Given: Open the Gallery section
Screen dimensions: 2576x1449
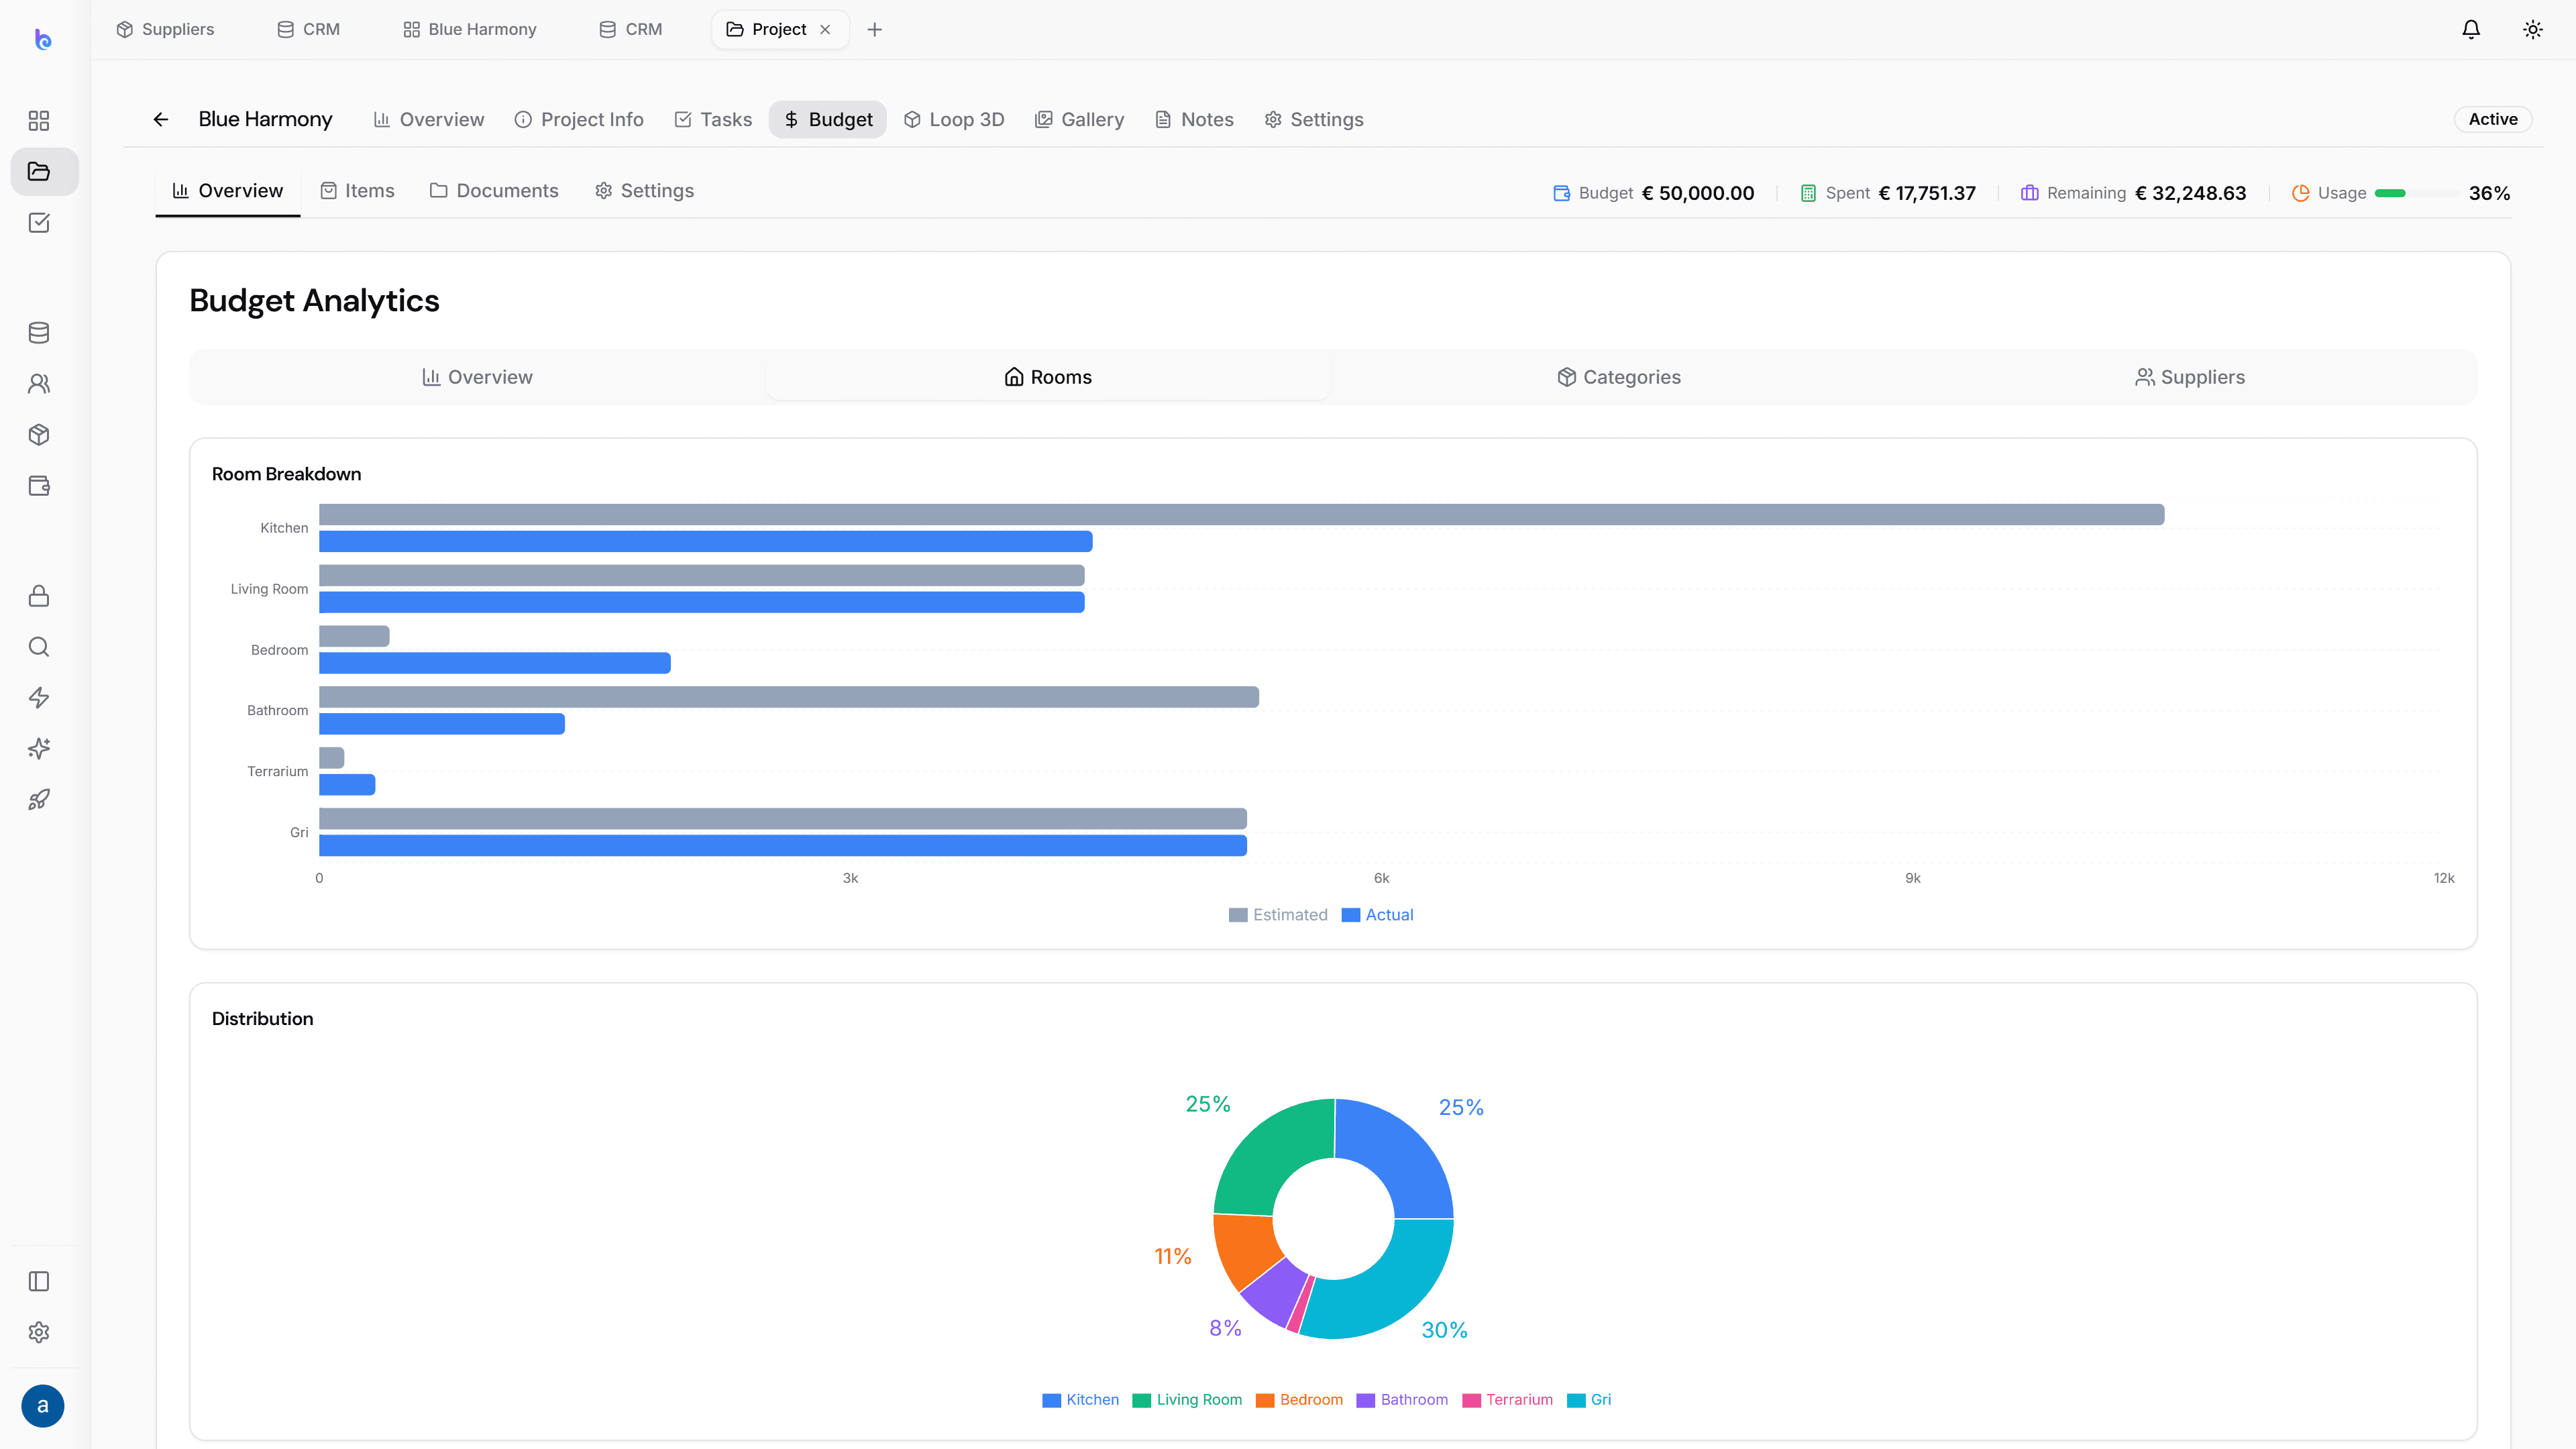Looking at the screenshot, I should (1079, 119).
